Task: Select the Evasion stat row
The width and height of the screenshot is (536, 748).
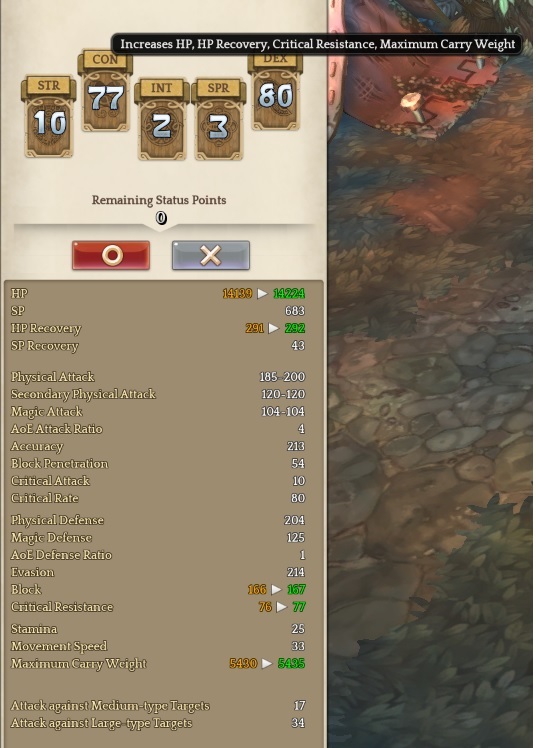Action: (158, 572)
